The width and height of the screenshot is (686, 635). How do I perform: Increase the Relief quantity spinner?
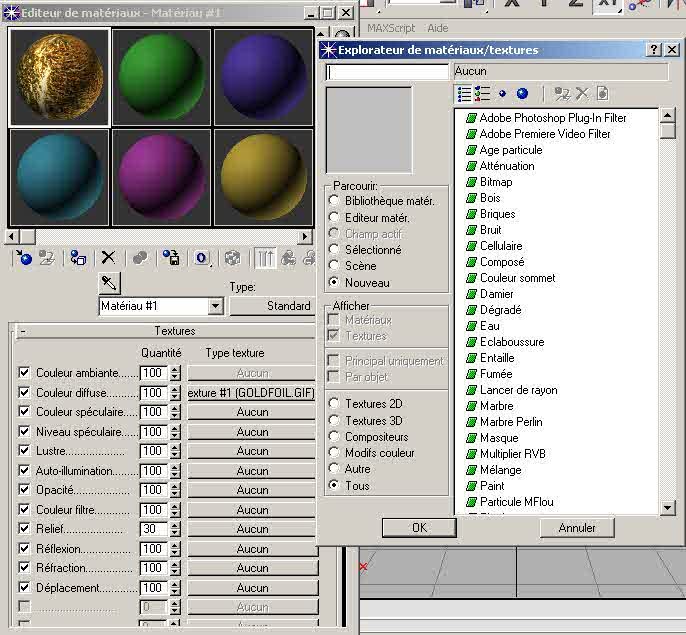[x=176, y=524]
